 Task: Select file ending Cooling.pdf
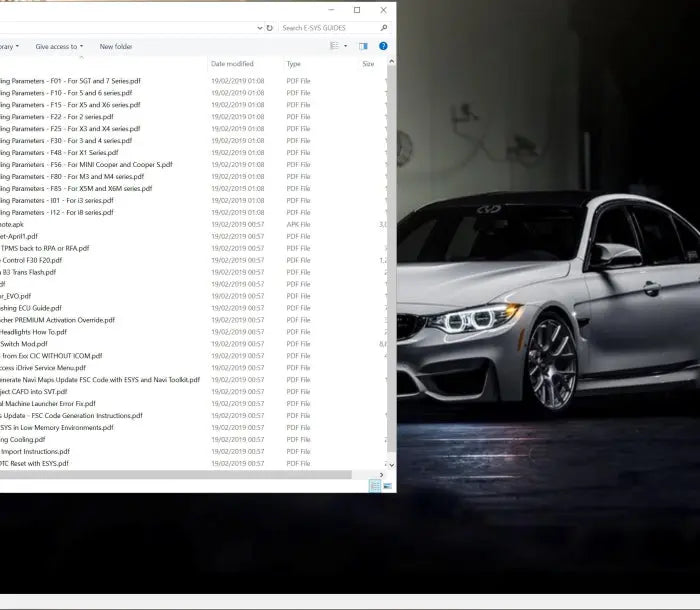pos(23,439)
